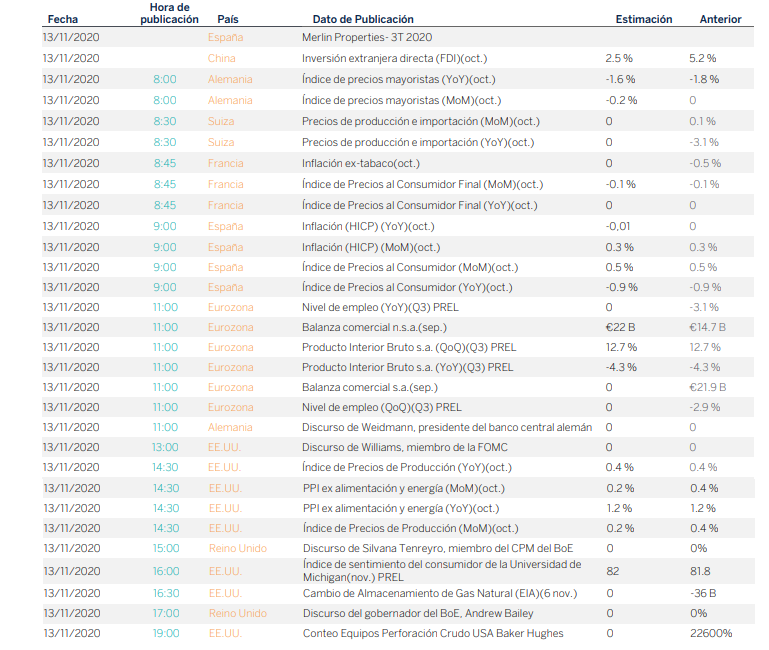Select Conteo Equipos Perforación Crudo Baker Hughes
Image resolution: width=769 pixels, height=650 pixels.
[x=433, y=633]
